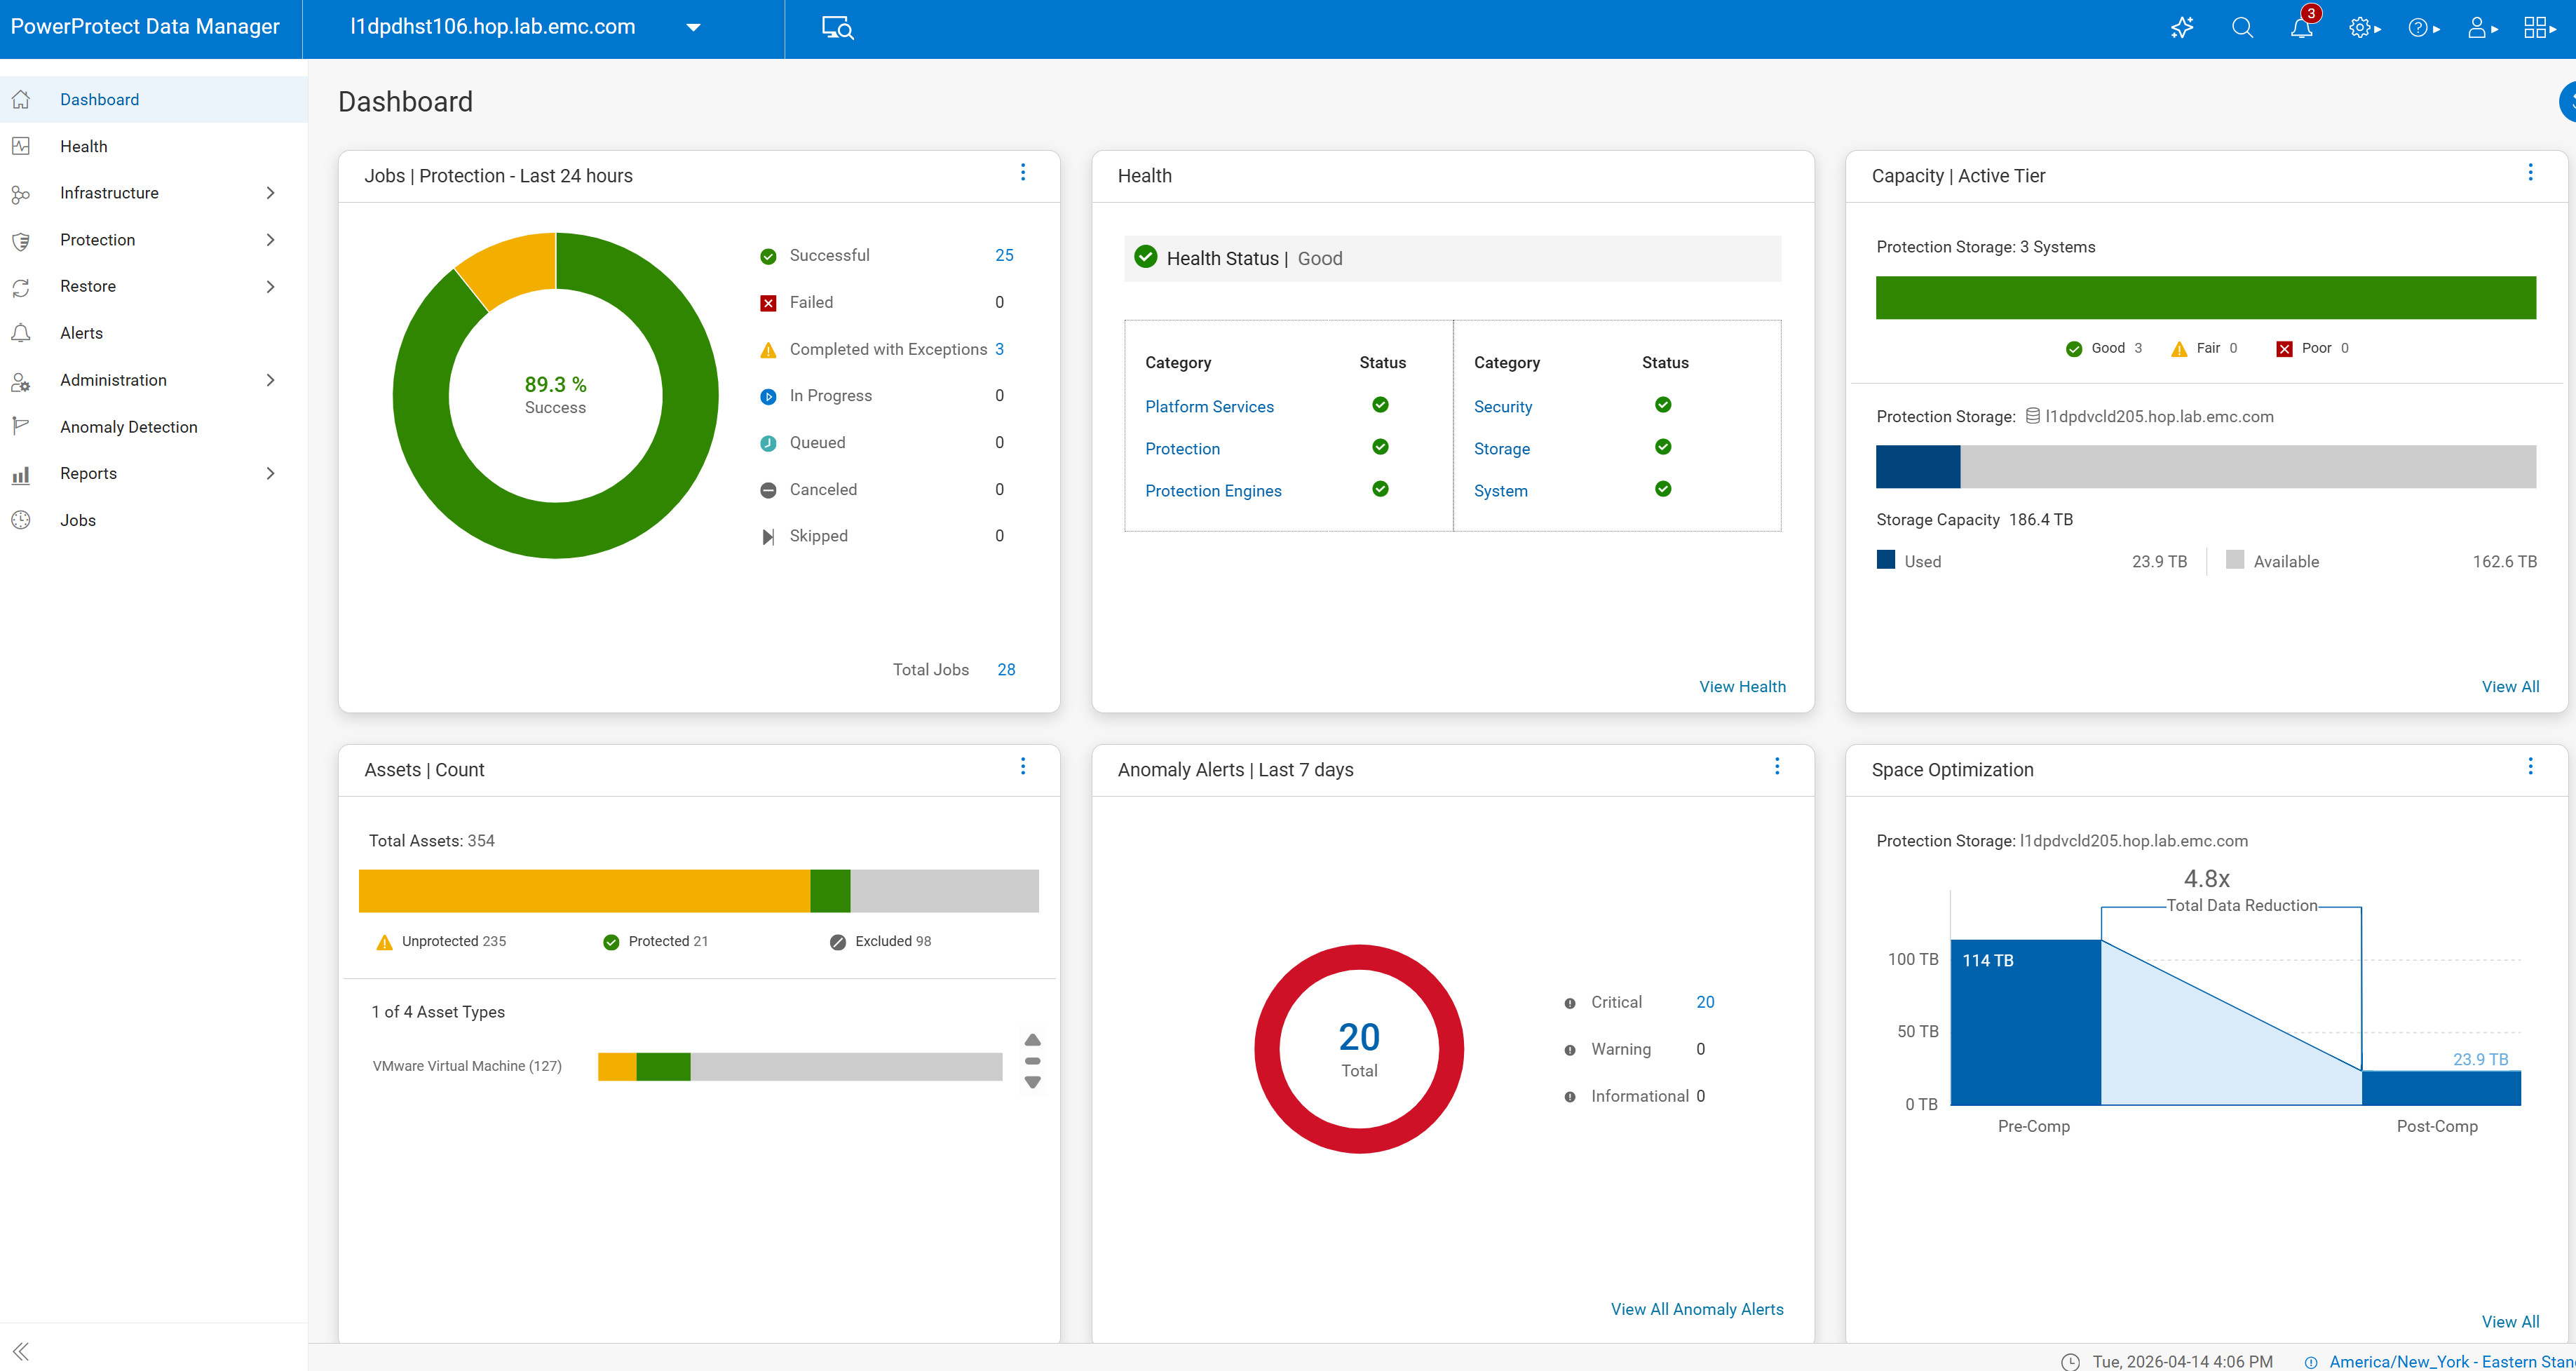
Task: Open the View Health link
Action: 1742,686
